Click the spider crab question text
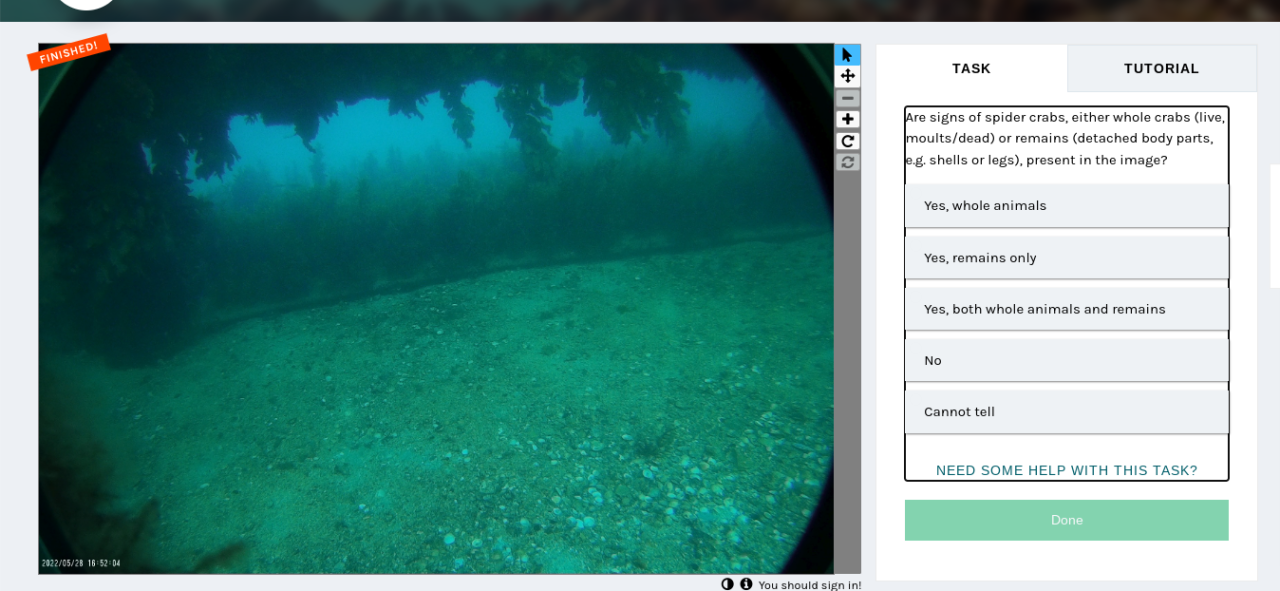Screen dimensions: 1280x591 [x=1065, y=138]
